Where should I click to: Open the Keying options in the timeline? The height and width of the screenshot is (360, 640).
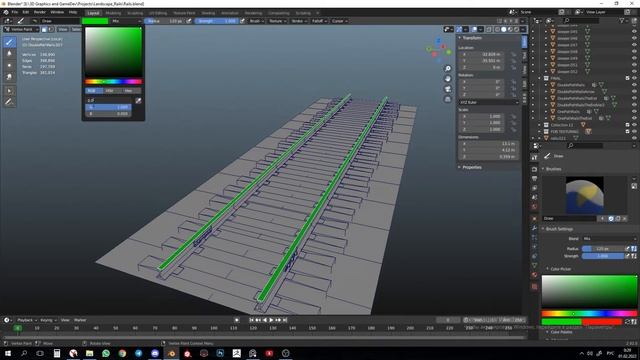pos(48,320)
